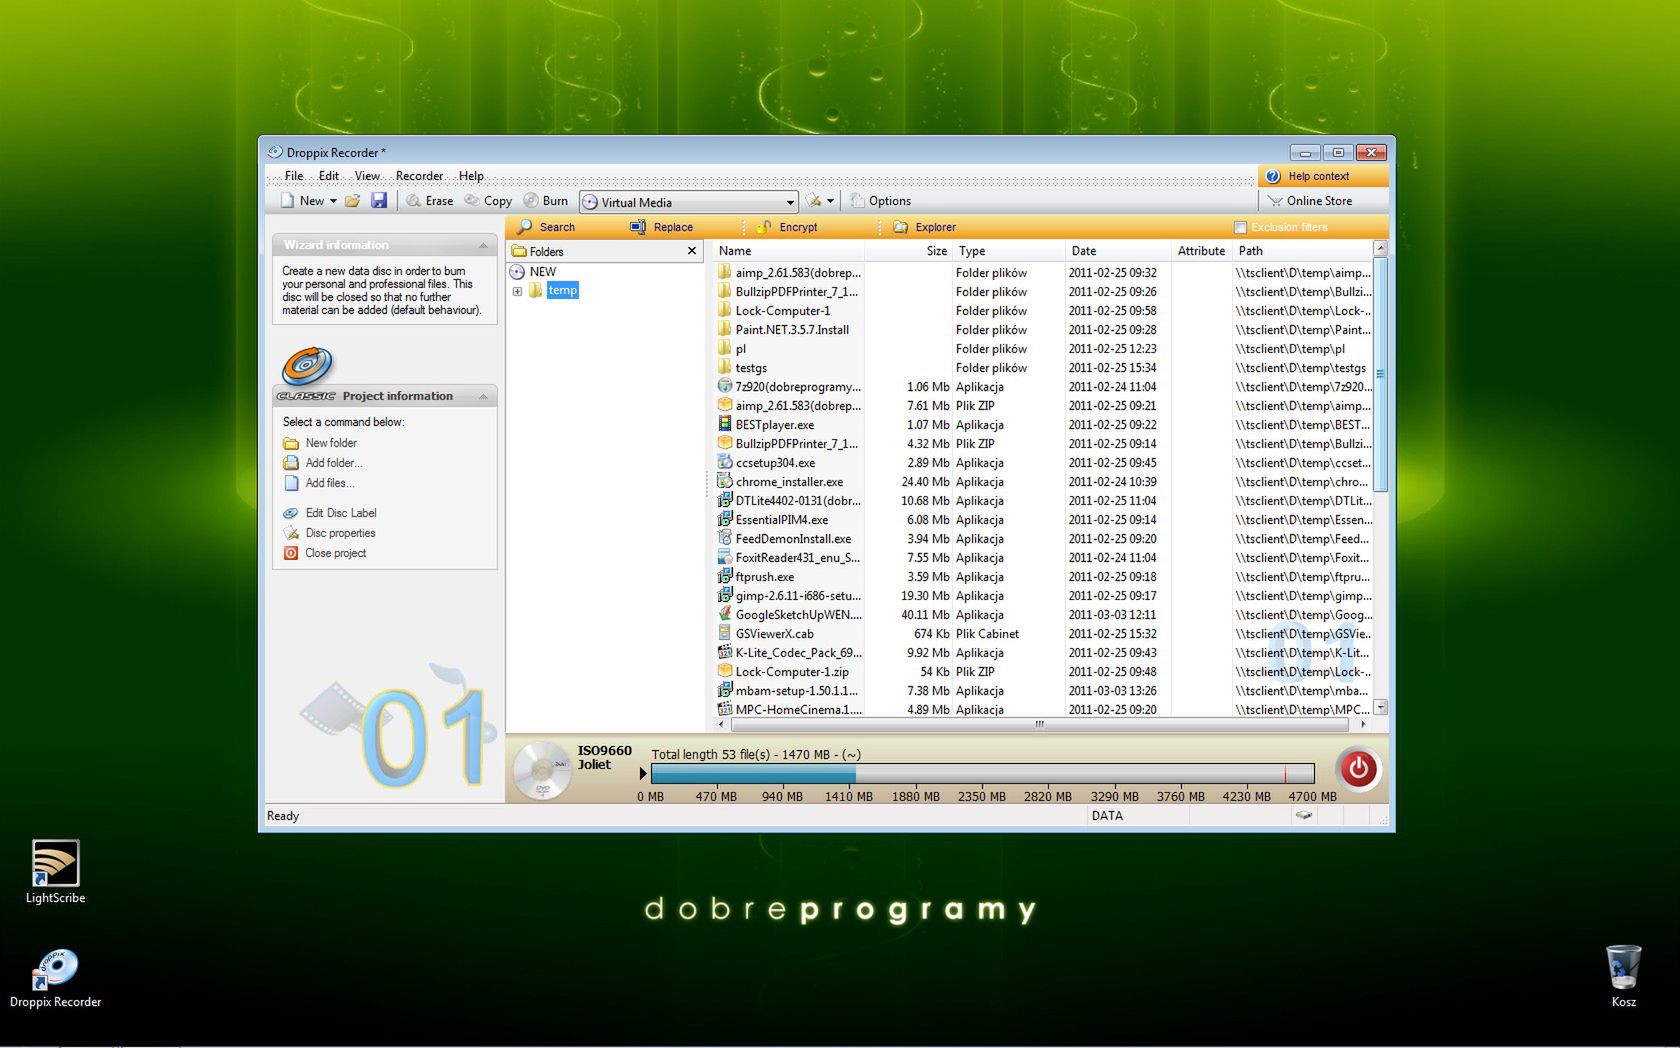Select the testgs folder row

pos(1042,368)
